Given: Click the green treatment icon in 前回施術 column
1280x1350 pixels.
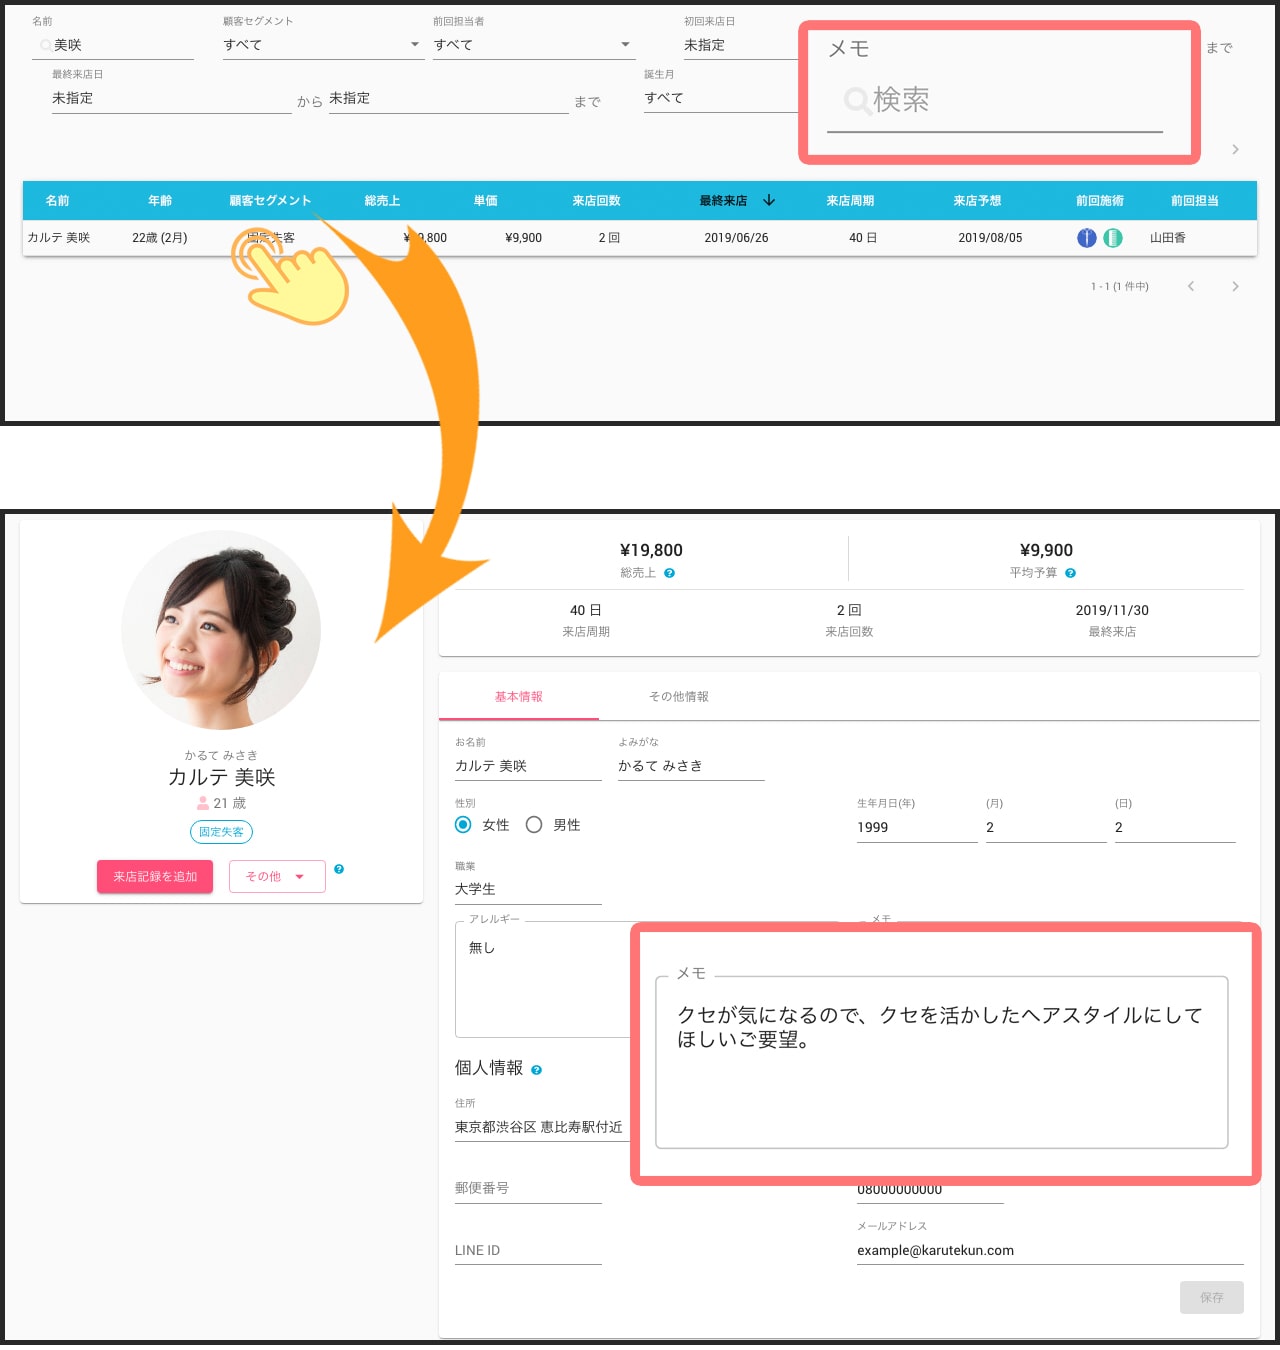Looking at the screenshot, I should click(x=1113, y=238).
